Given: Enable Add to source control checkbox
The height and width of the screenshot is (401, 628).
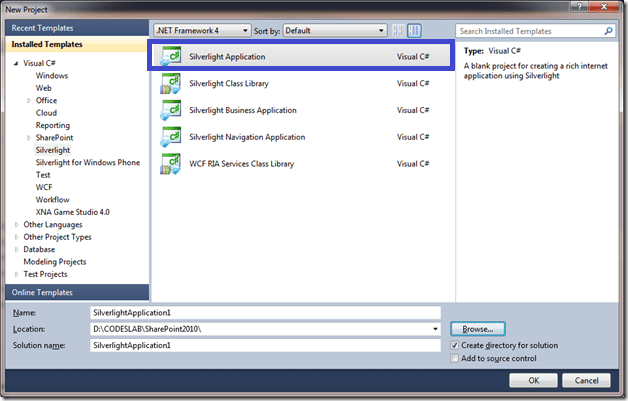Looking at the screenshot, I should tap(455, 358).
